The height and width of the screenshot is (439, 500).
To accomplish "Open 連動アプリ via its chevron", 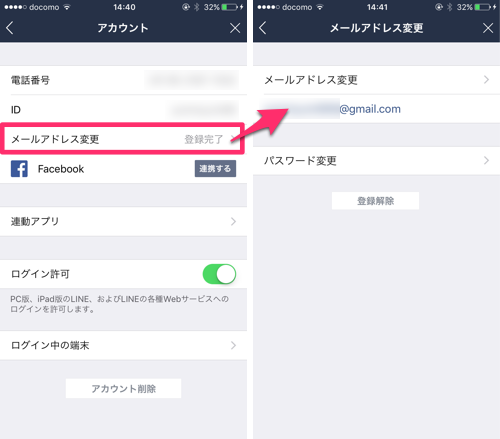I will pyautogui.click(x=233, y=221).
